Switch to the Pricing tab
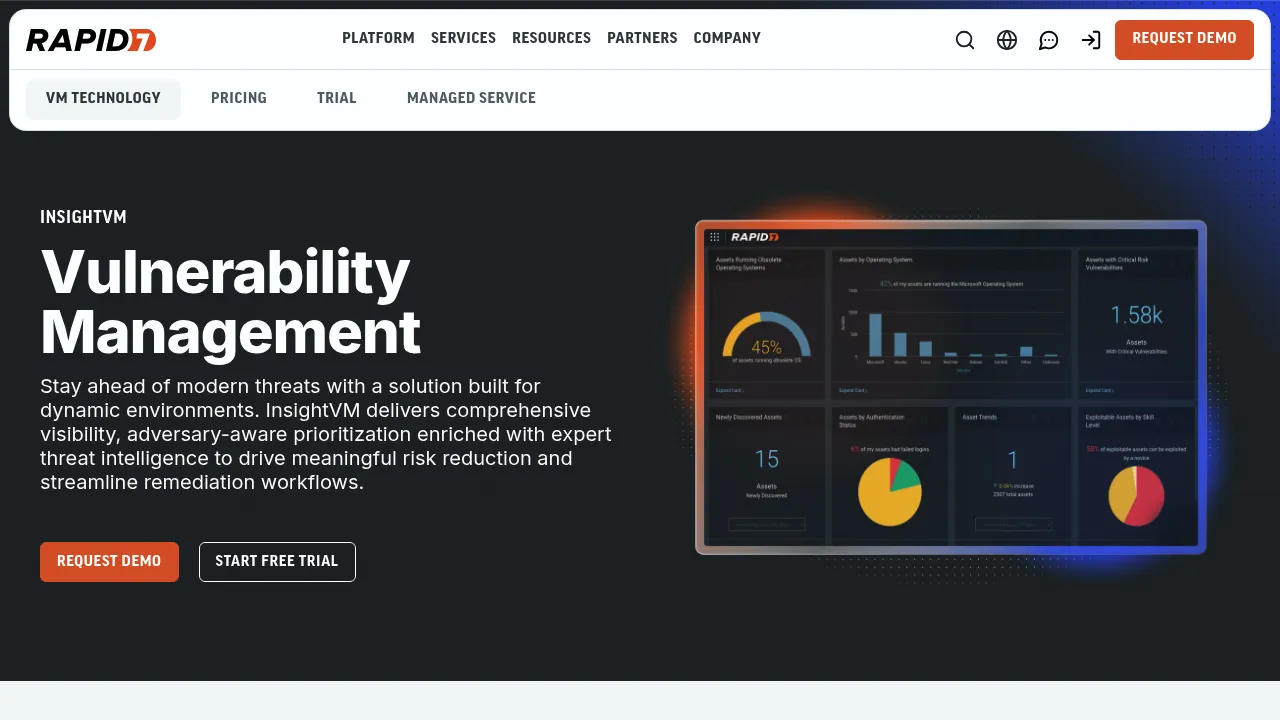Screen dimensions: 1280x720 239,99
